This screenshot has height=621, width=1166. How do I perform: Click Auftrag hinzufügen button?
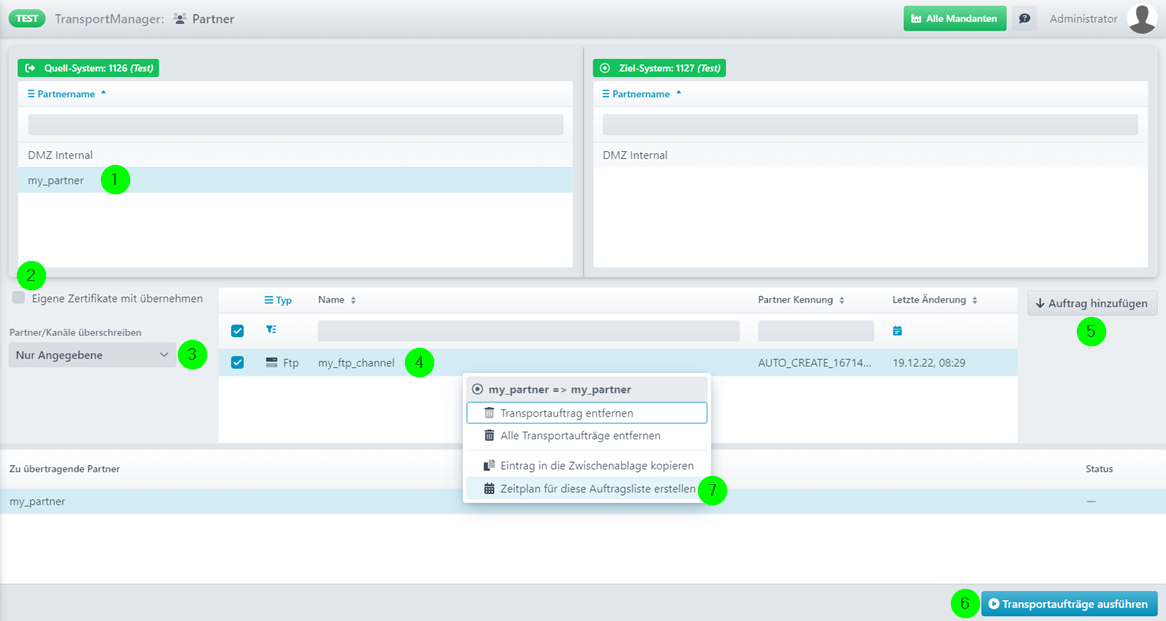coord(1092,303)
